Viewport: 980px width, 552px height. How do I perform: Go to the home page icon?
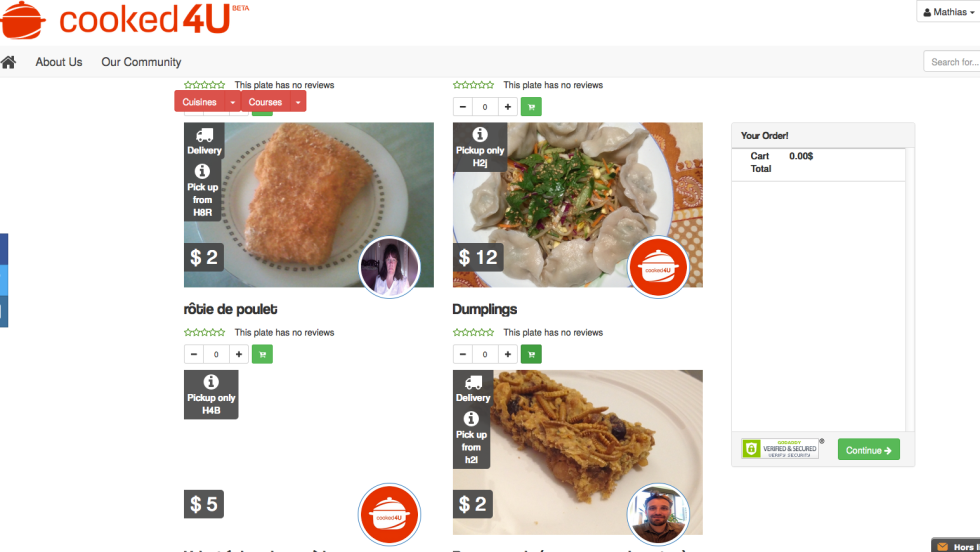pyautogui.click(x=9, y=62)
